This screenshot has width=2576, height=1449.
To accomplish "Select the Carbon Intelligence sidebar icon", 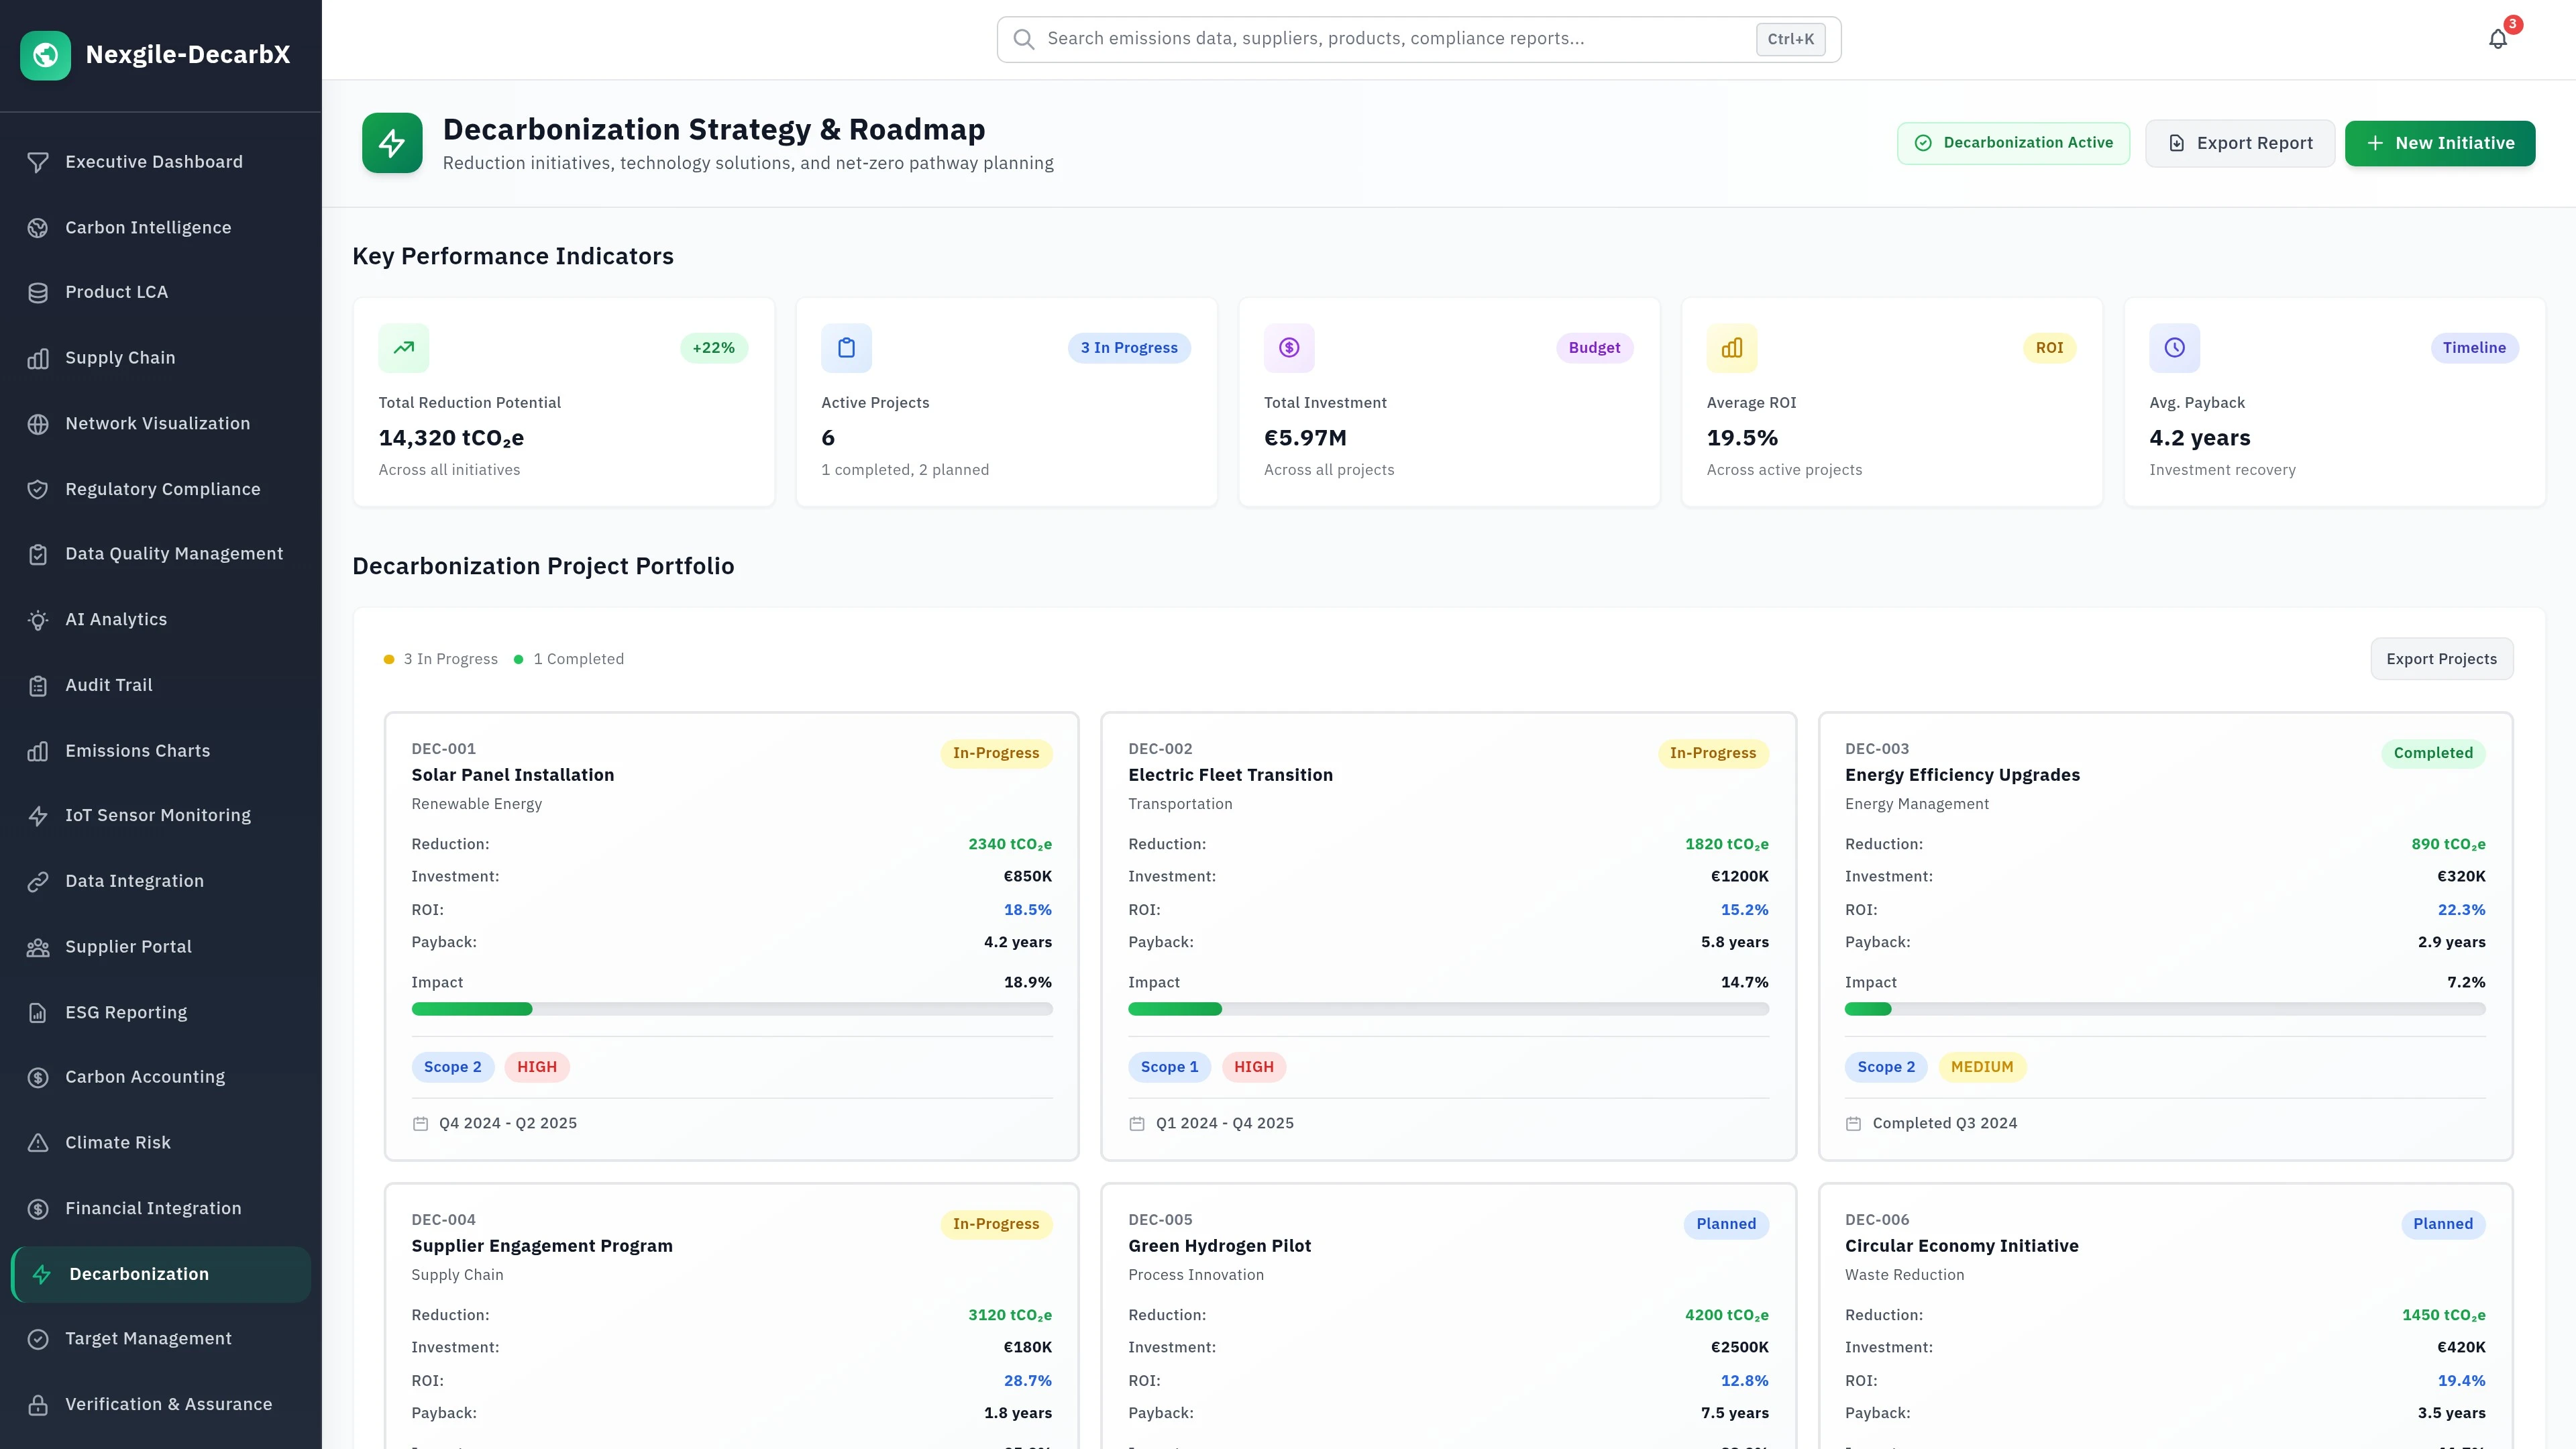I will pyautogui.click(x=38, y=227).
